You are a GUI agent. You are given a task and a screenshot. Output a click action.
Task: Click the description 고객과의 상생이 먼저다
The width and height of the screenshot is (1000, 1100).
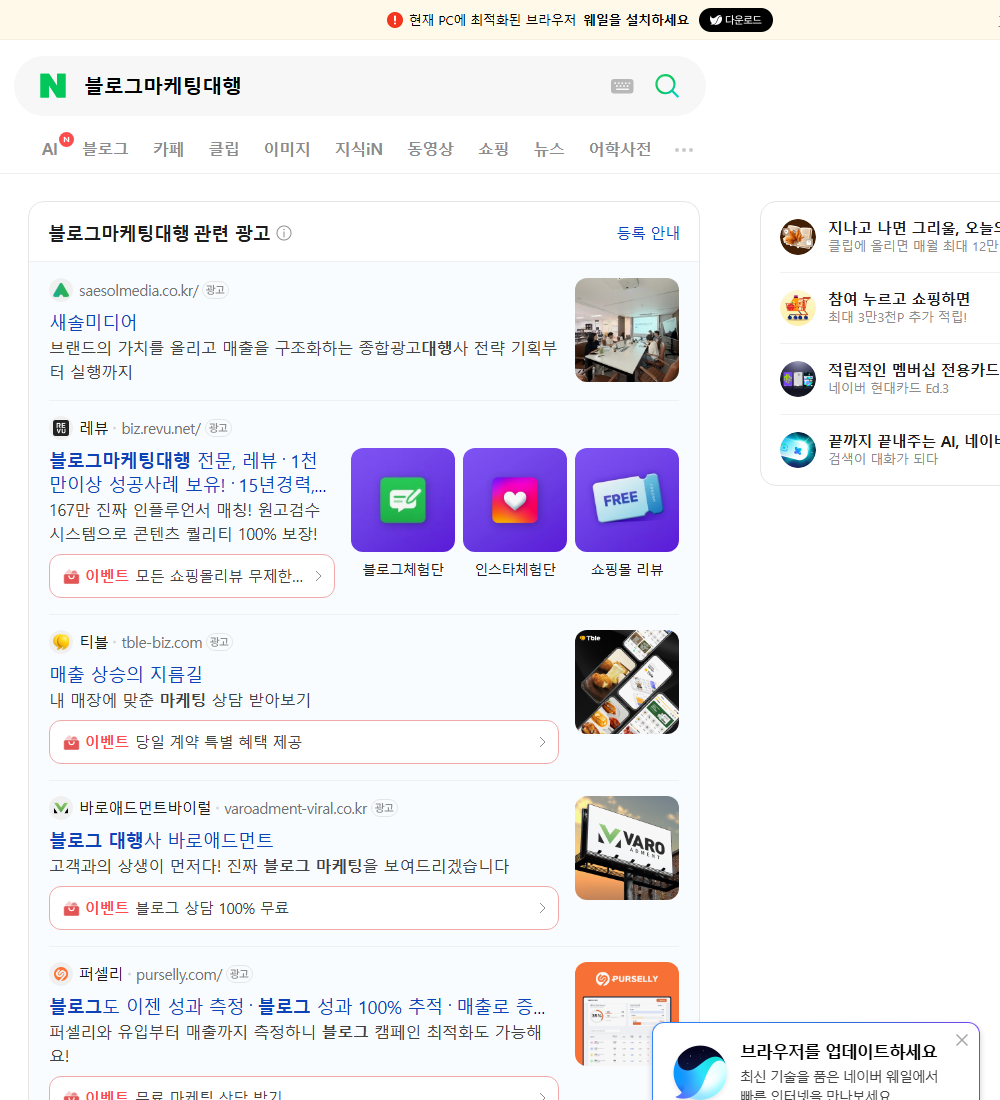coord(279,866)
